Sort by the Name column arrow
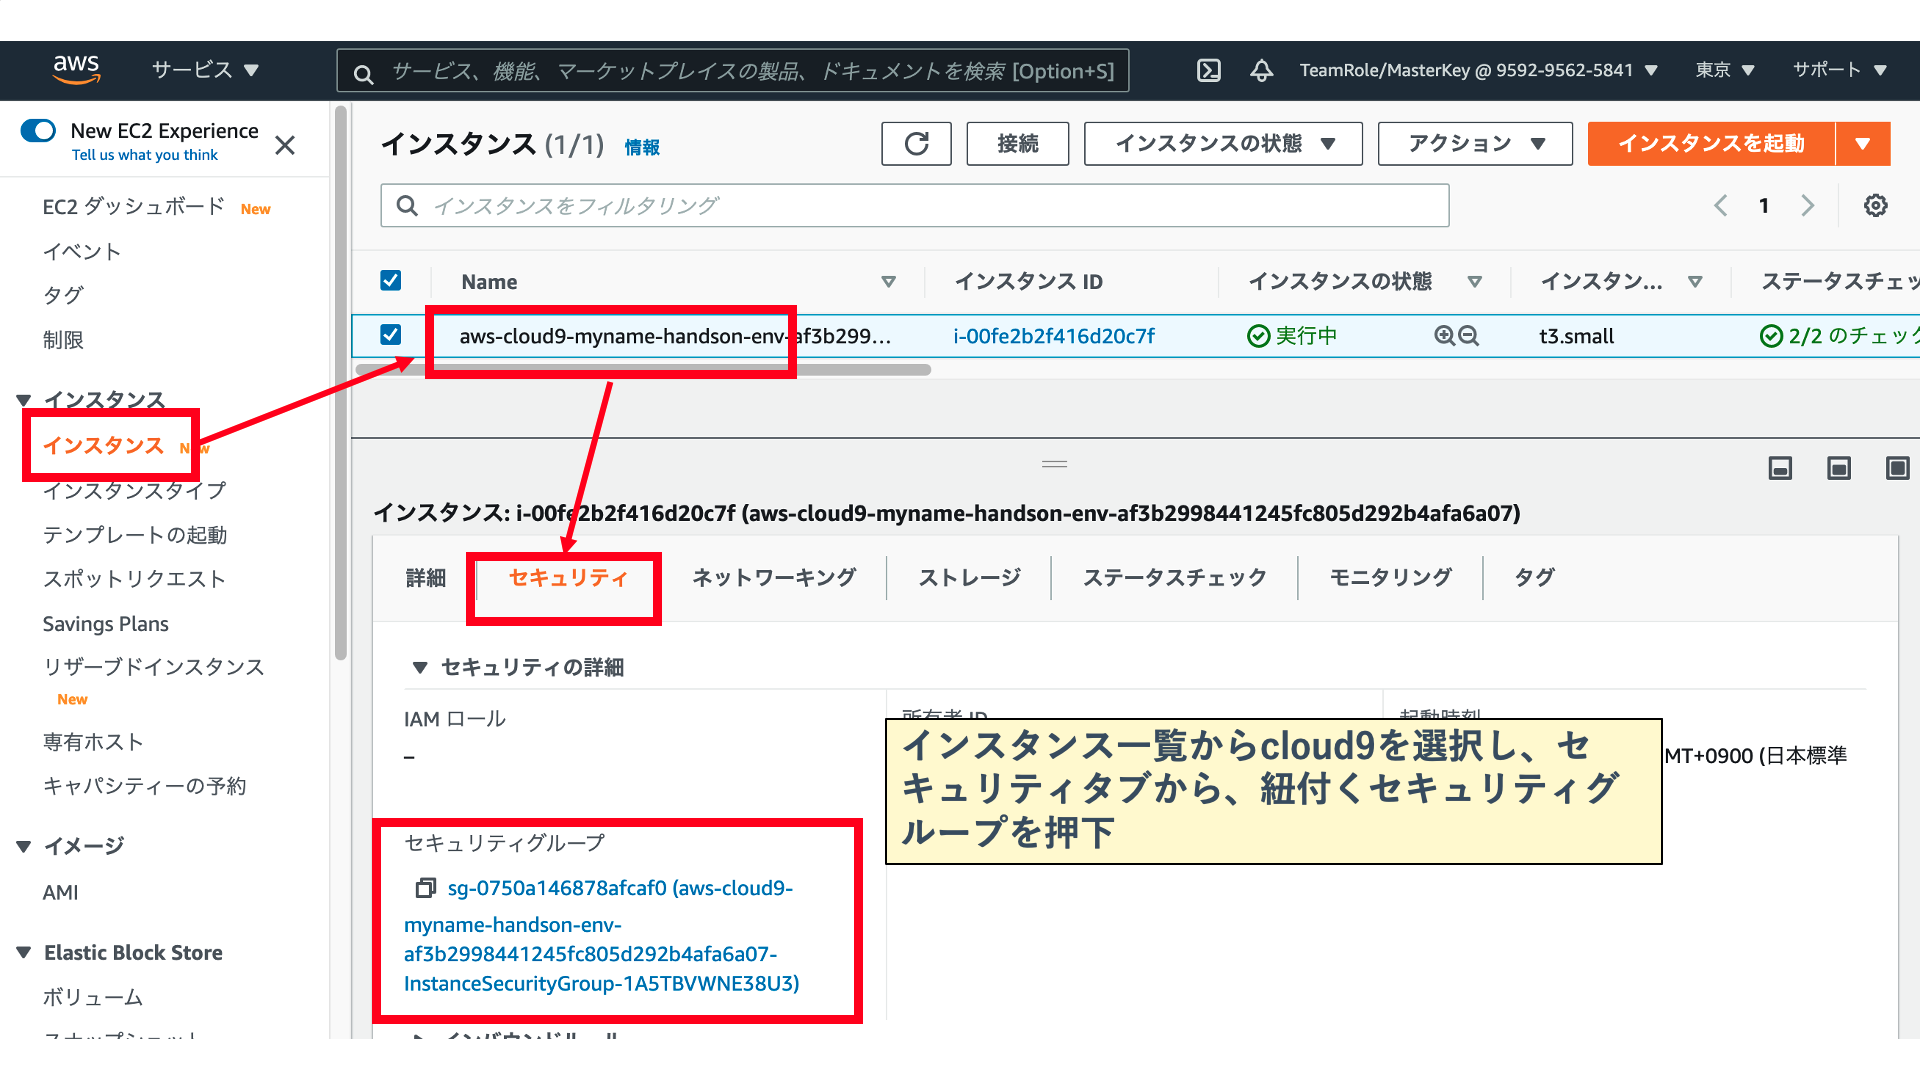 (x=888, y=282)
